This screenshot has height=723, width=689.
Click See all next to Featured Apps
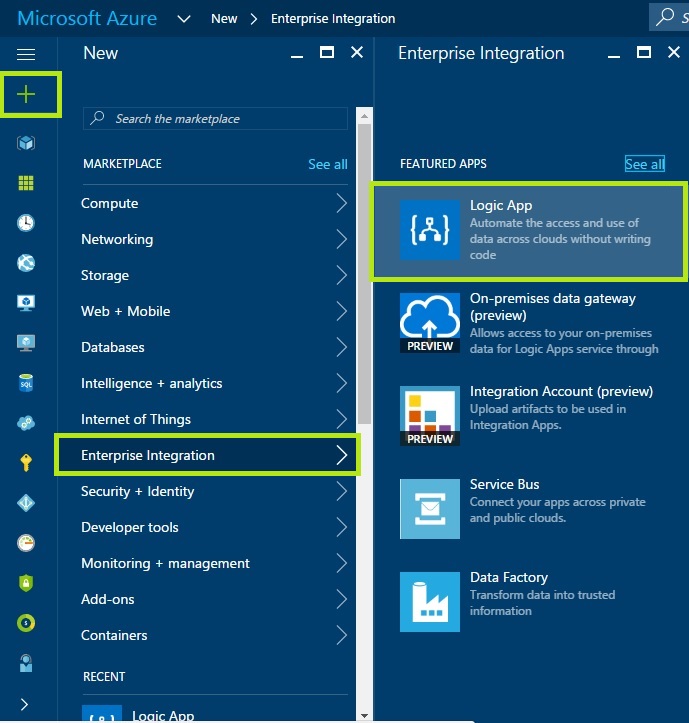(644, 164)
